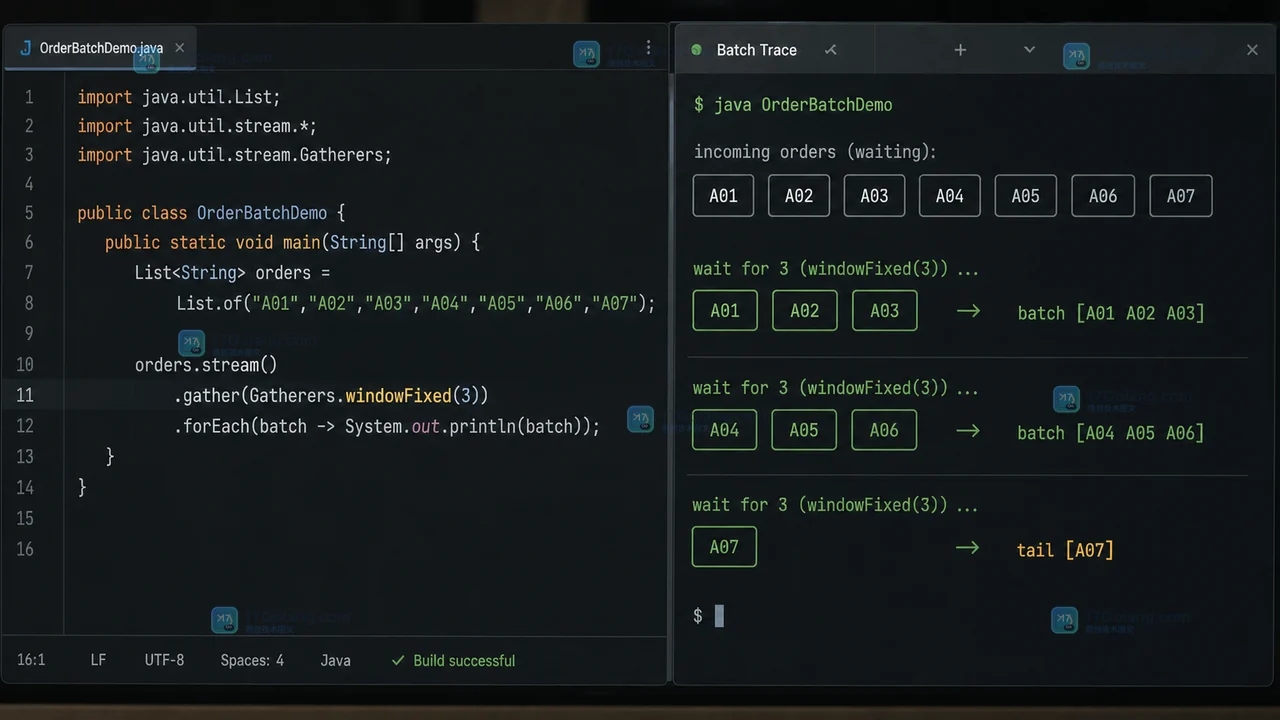Switch to the OrderBatchDemo.java tab
The height and width of the screenshot is (720, 1280).
click(x=99, y=48)
